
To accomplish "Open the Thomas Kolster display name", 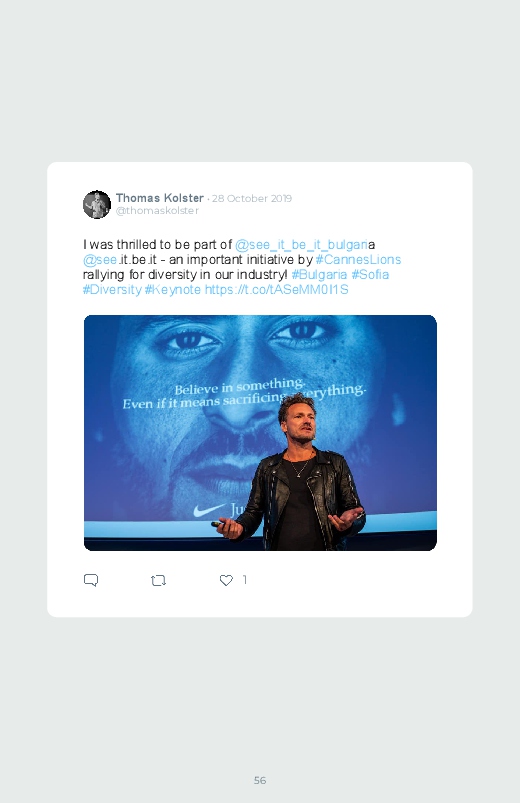I will 160,198.
